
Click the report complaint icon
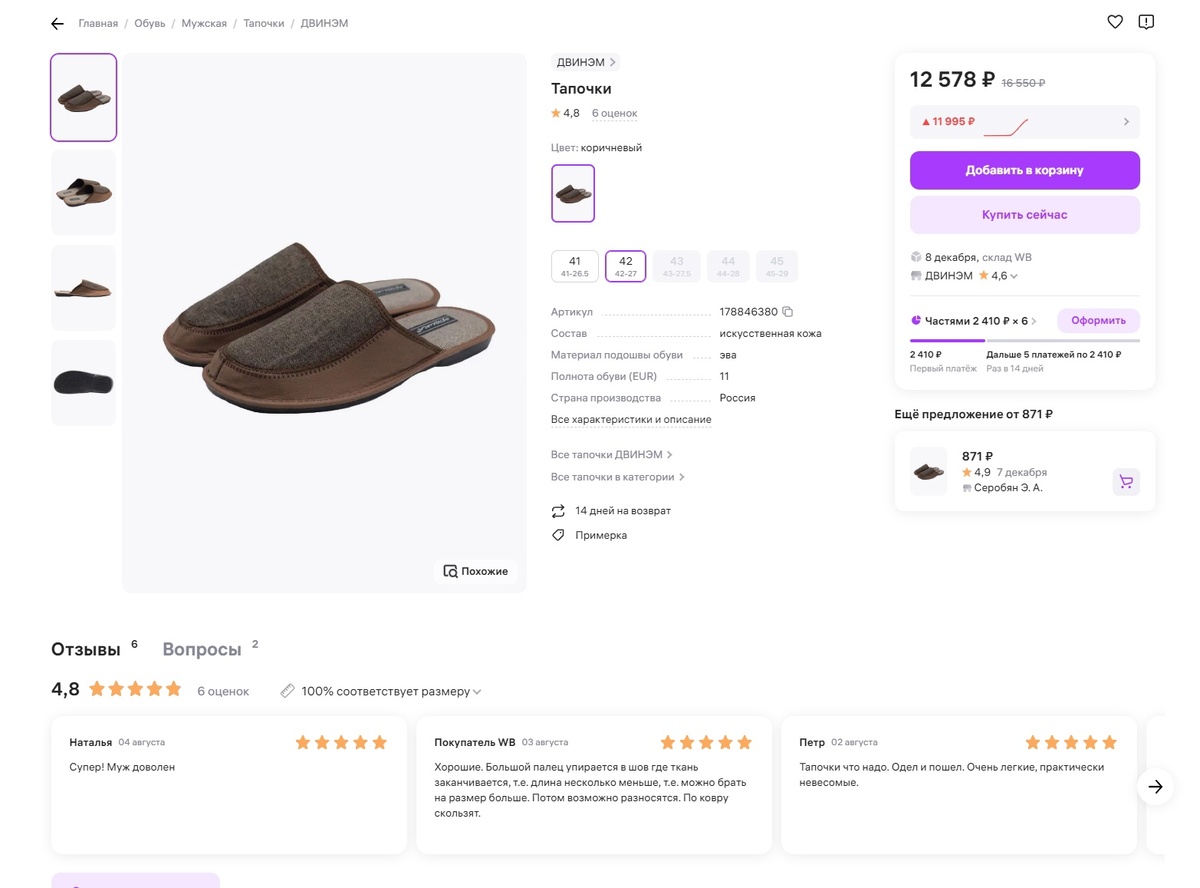tap(1146, 22)
